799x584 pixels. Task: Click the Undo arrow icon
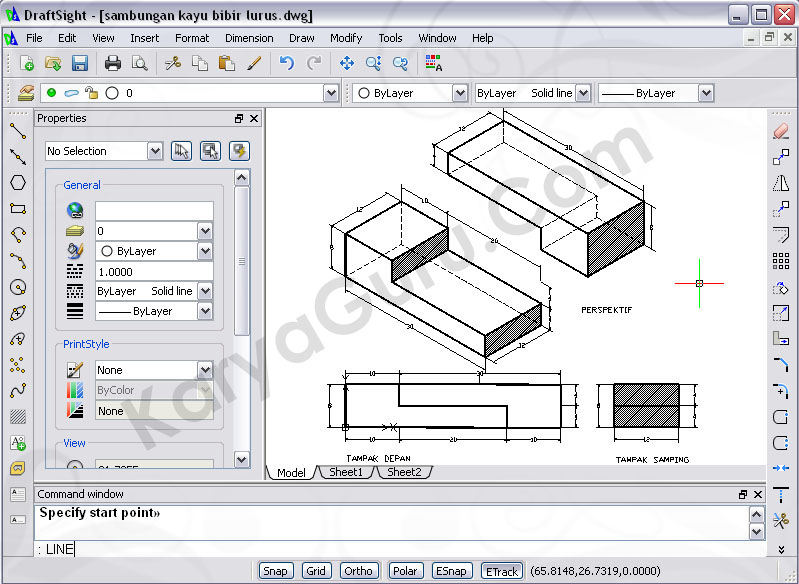click(x=287, y=63)
